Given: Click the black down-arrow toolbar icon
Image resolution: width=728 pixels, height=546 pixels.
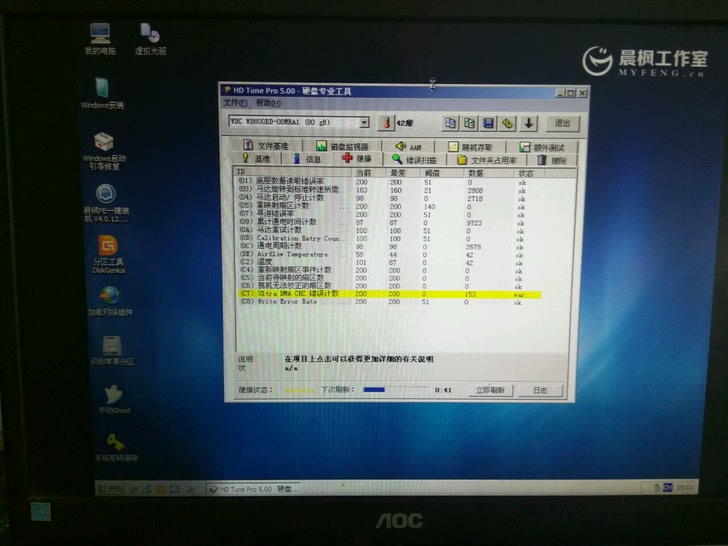Looking at the screenshot, I should point(528,123).
